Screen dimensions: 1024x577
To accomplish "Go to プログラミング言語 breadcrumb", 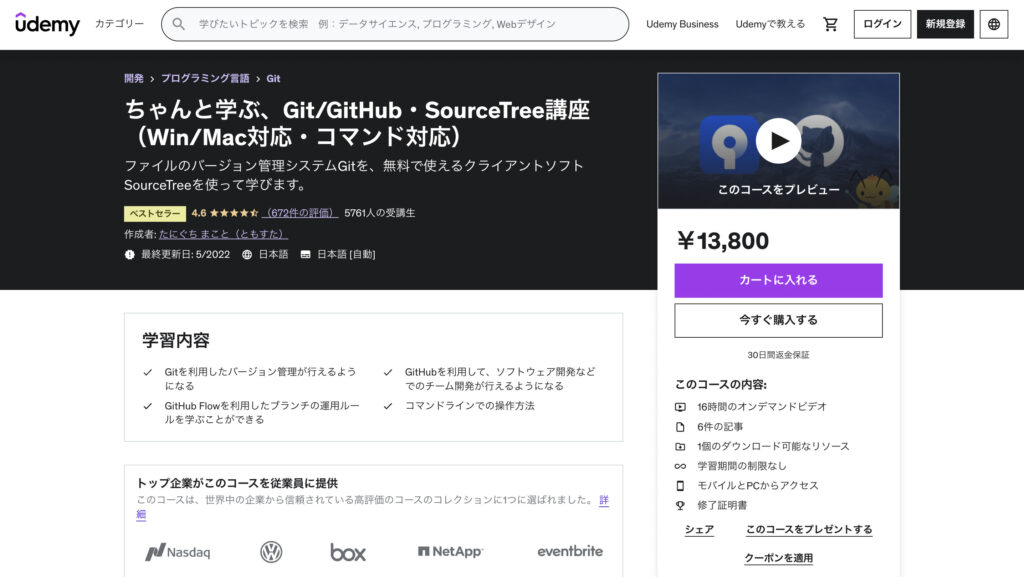I will click(205, 78).
